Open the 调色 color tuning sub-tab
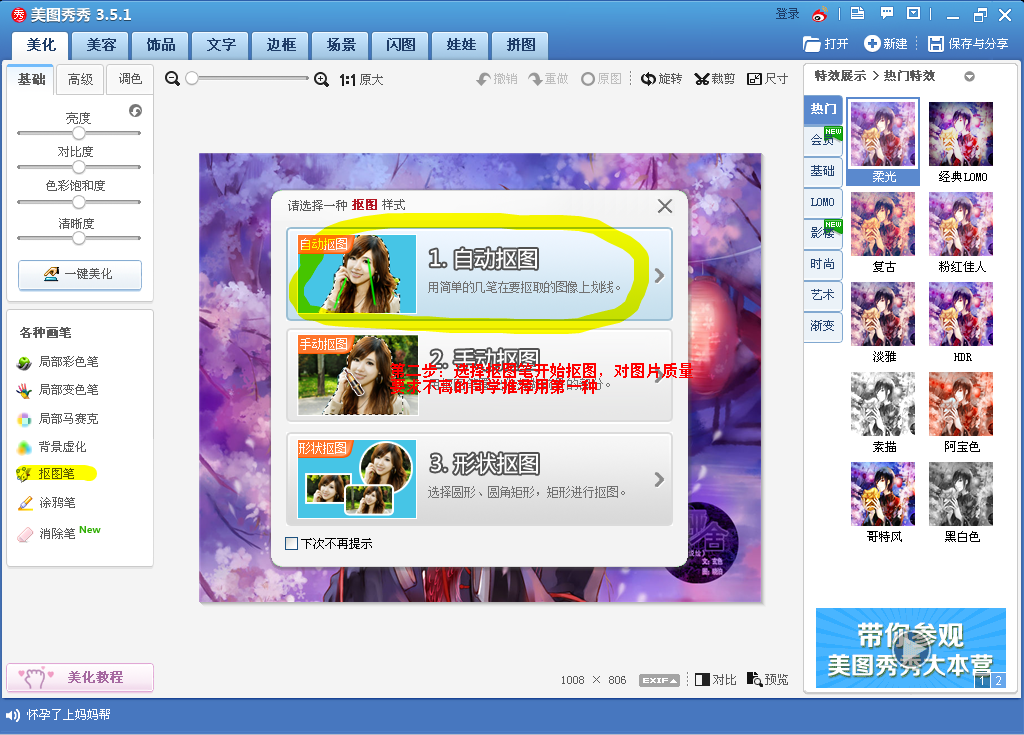The width and height of the screenshot is (1024, 735). [130, 79]
